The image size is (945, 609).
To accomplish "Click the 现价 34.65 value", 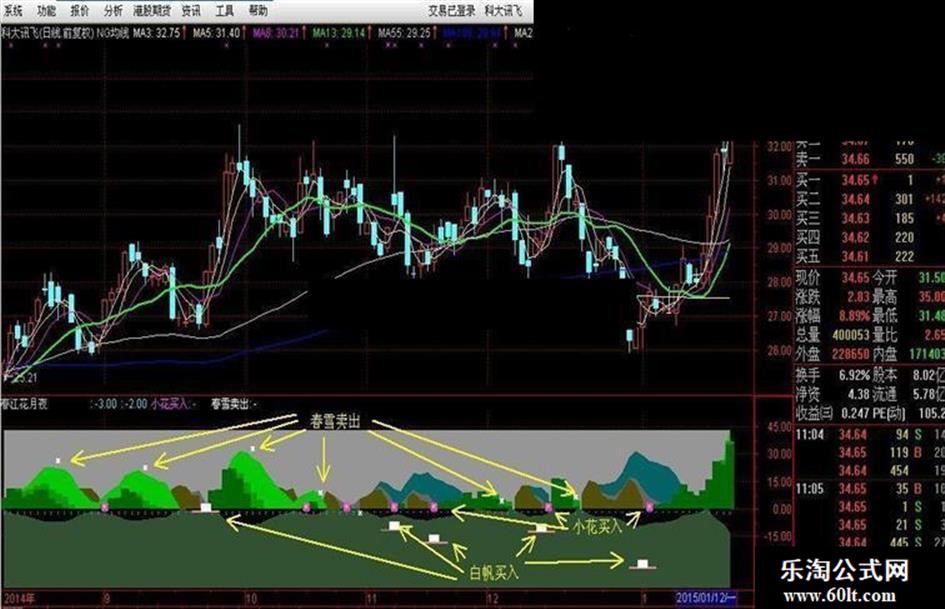I will pos(855,278).
